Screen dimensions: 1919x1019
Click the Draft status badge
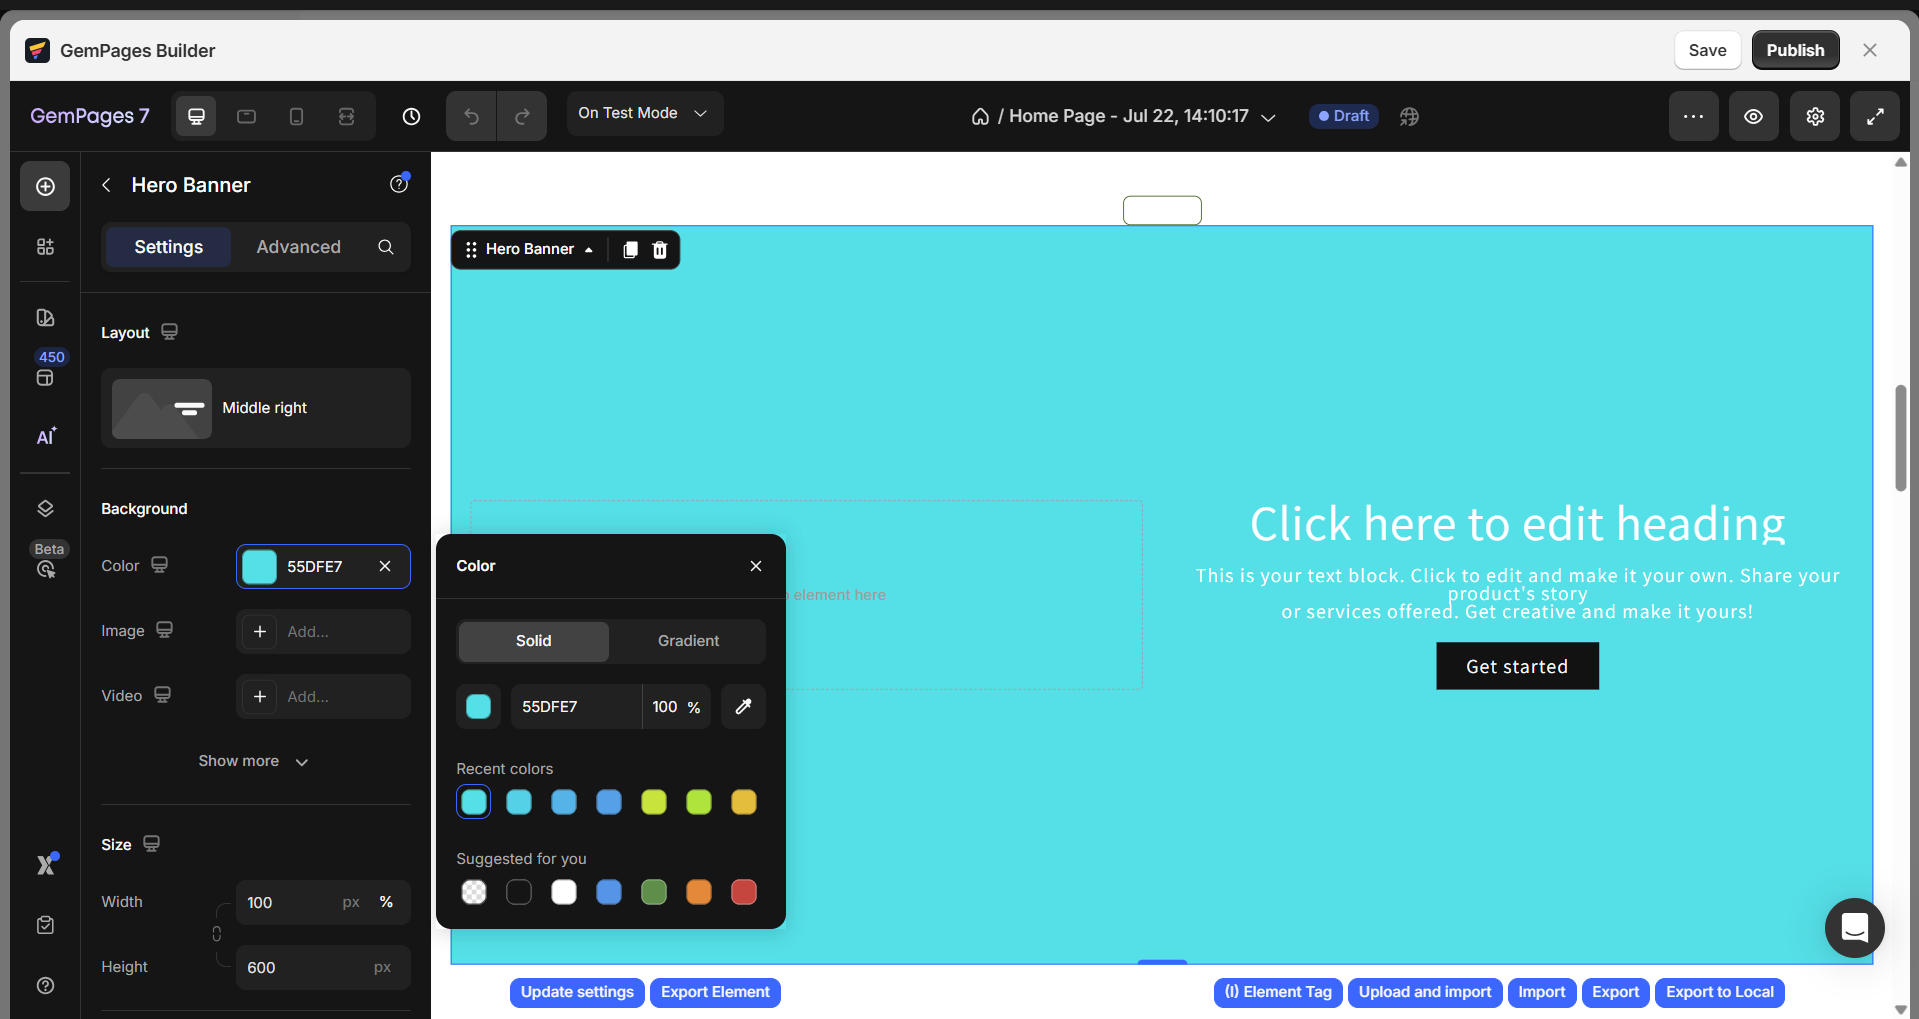coord(1344,116)
